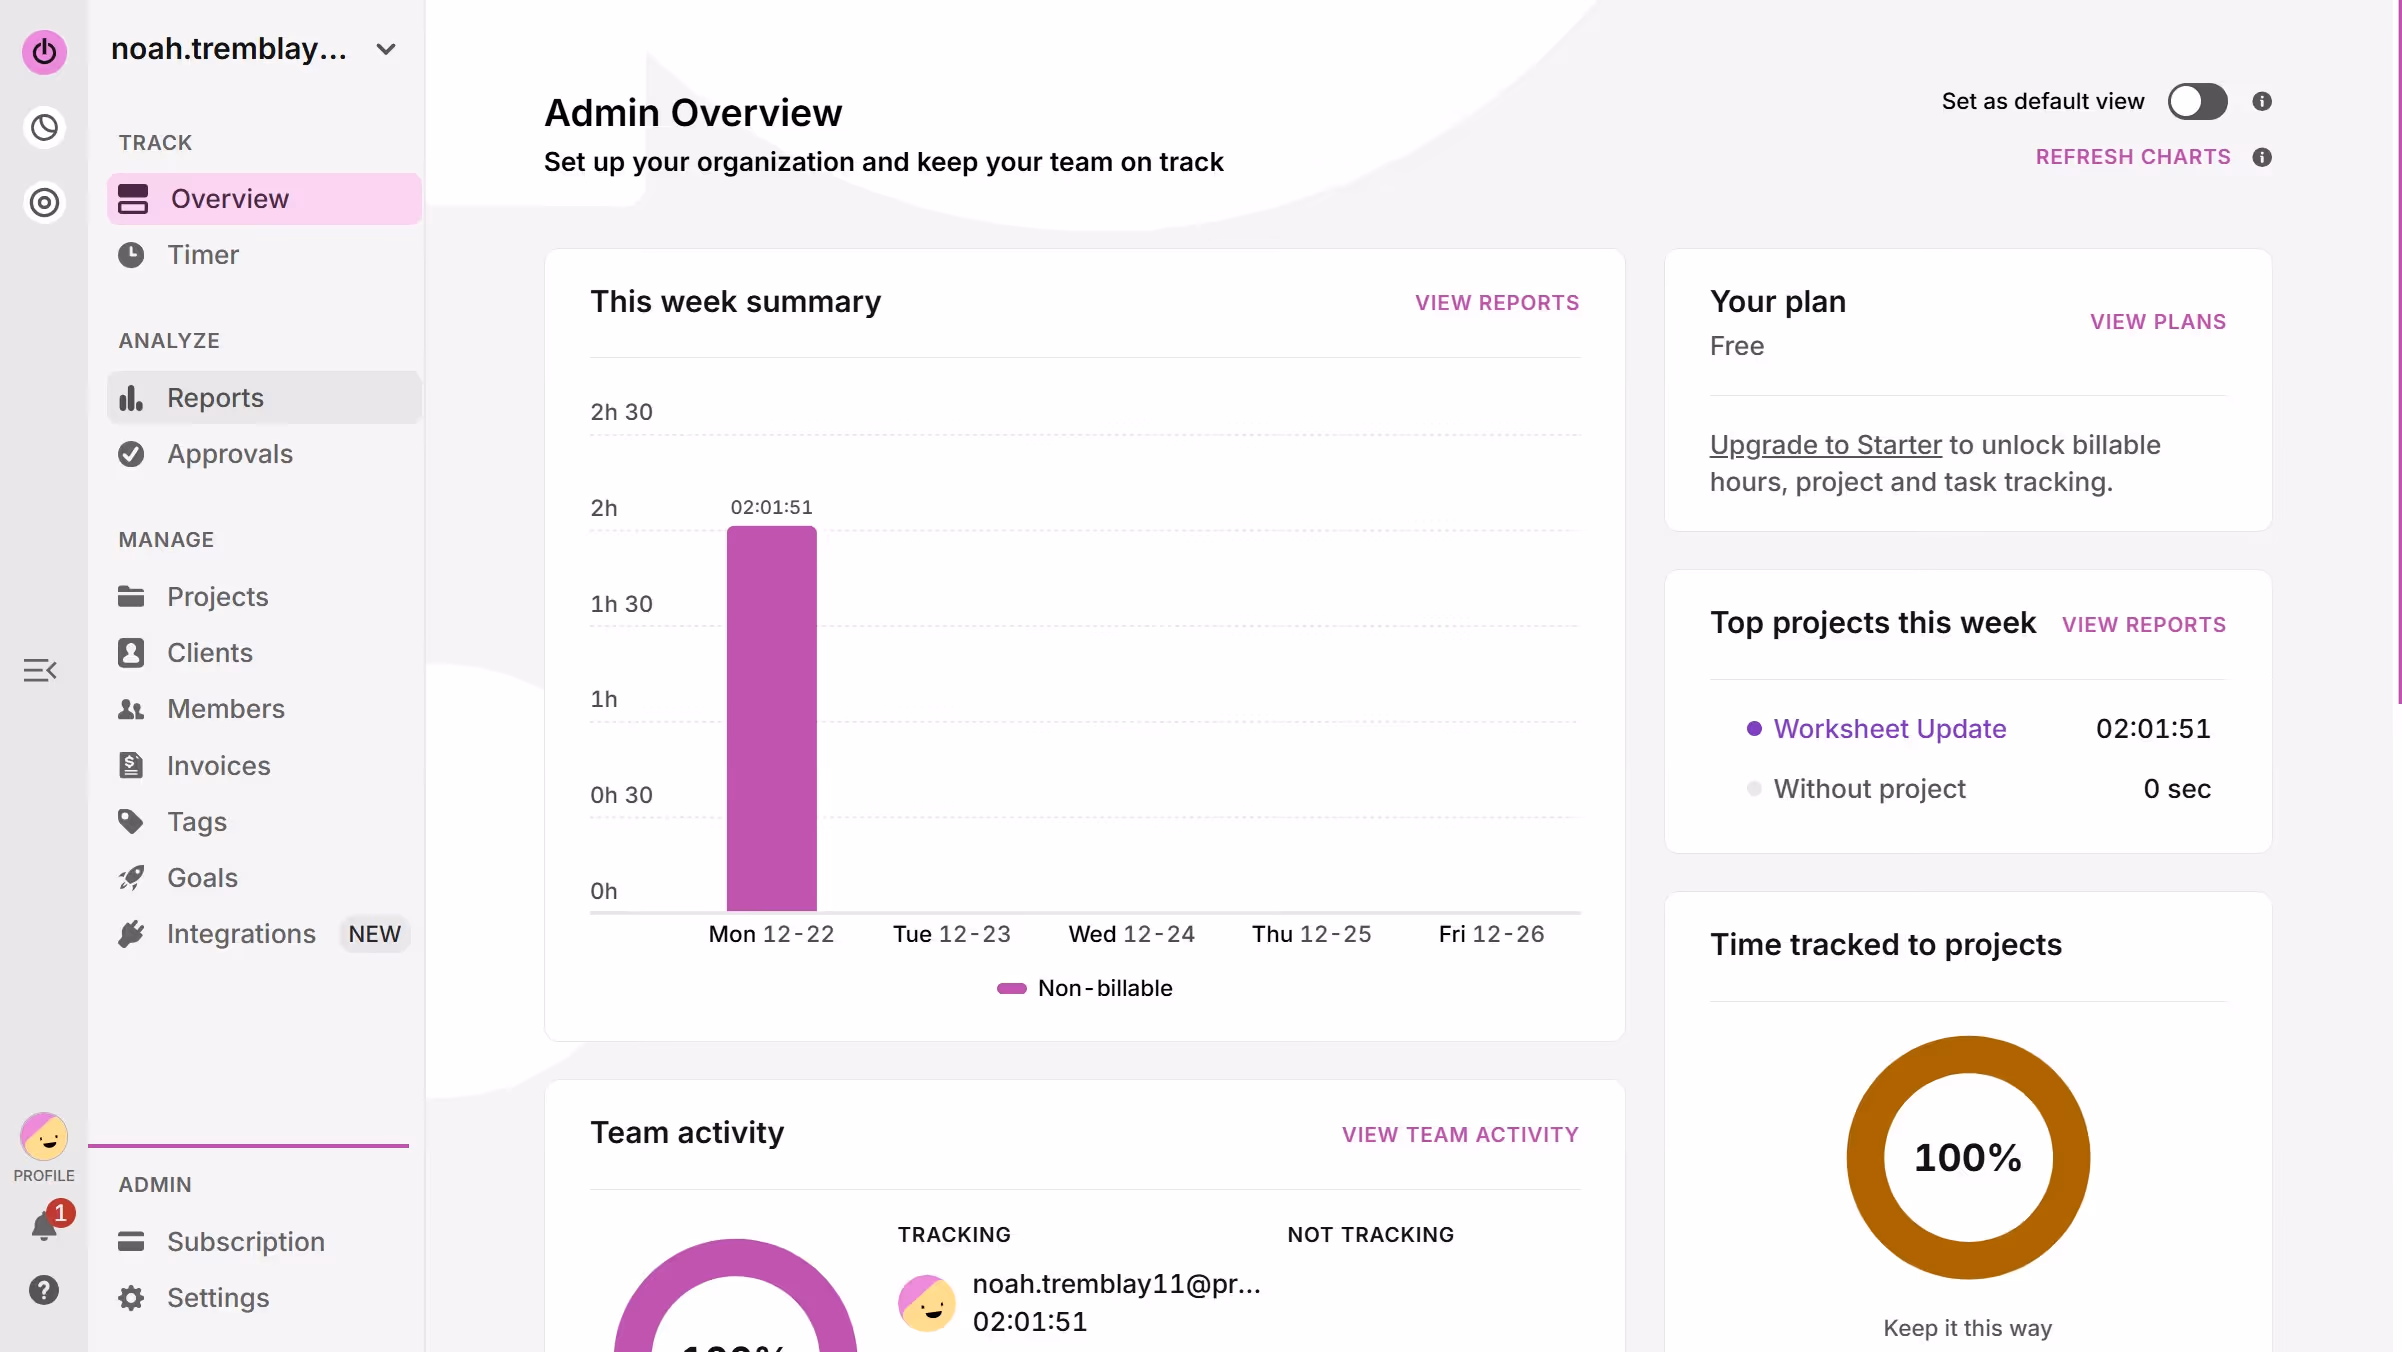Viewport: 2402px width, 1352px height.
Task: Click the Settings gear icon
Action: pyautogui.click(x=131, y=1298)
